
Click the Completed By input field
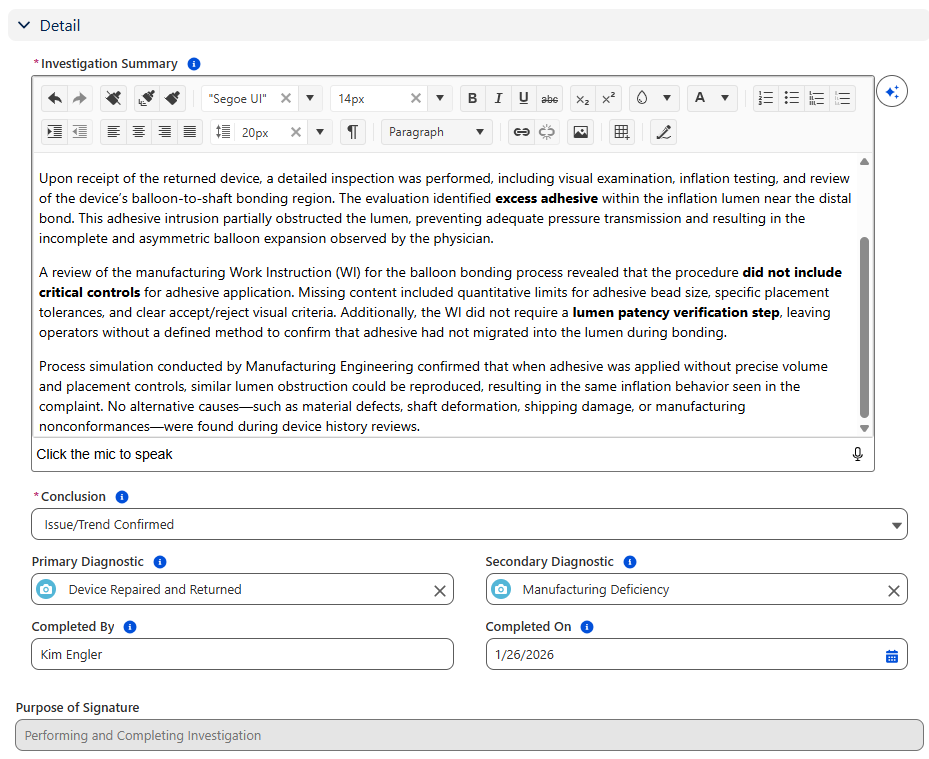pos(242,655)
